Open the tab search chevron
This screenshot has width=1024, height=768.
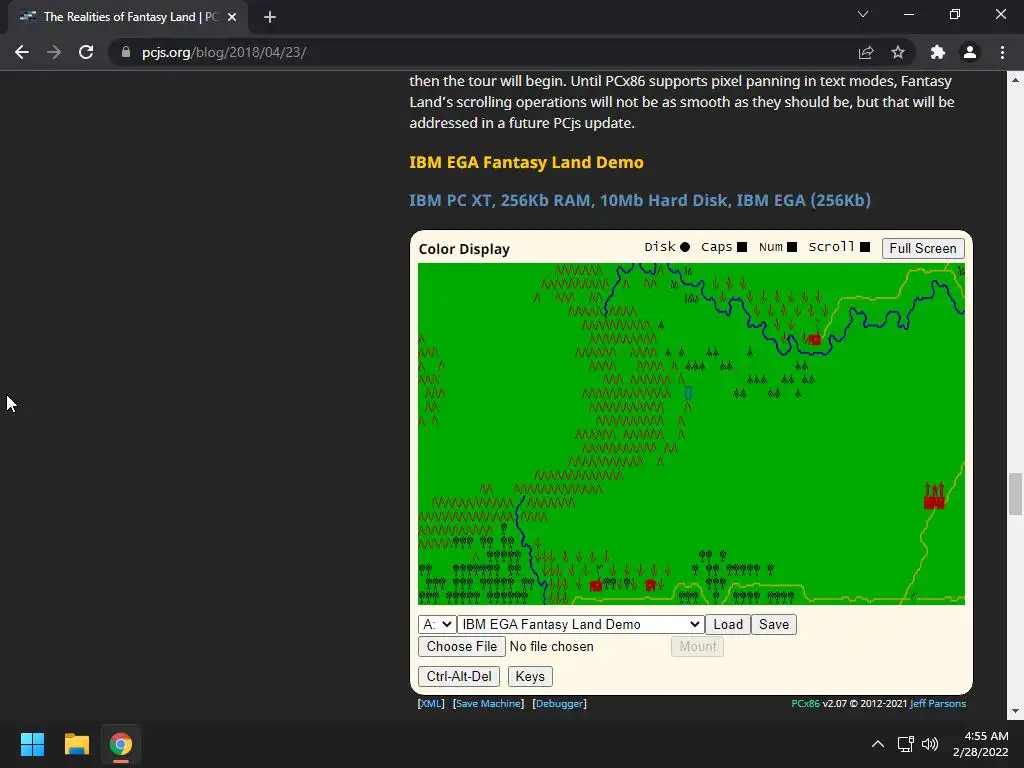[863, 14]
